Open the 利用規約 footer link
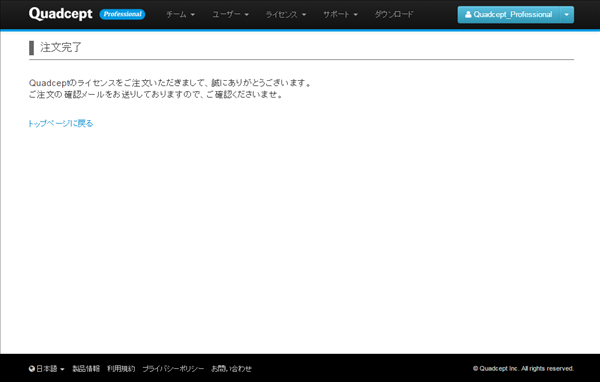Viewport: 600px width, 382px height. click(x=121, y=369)
